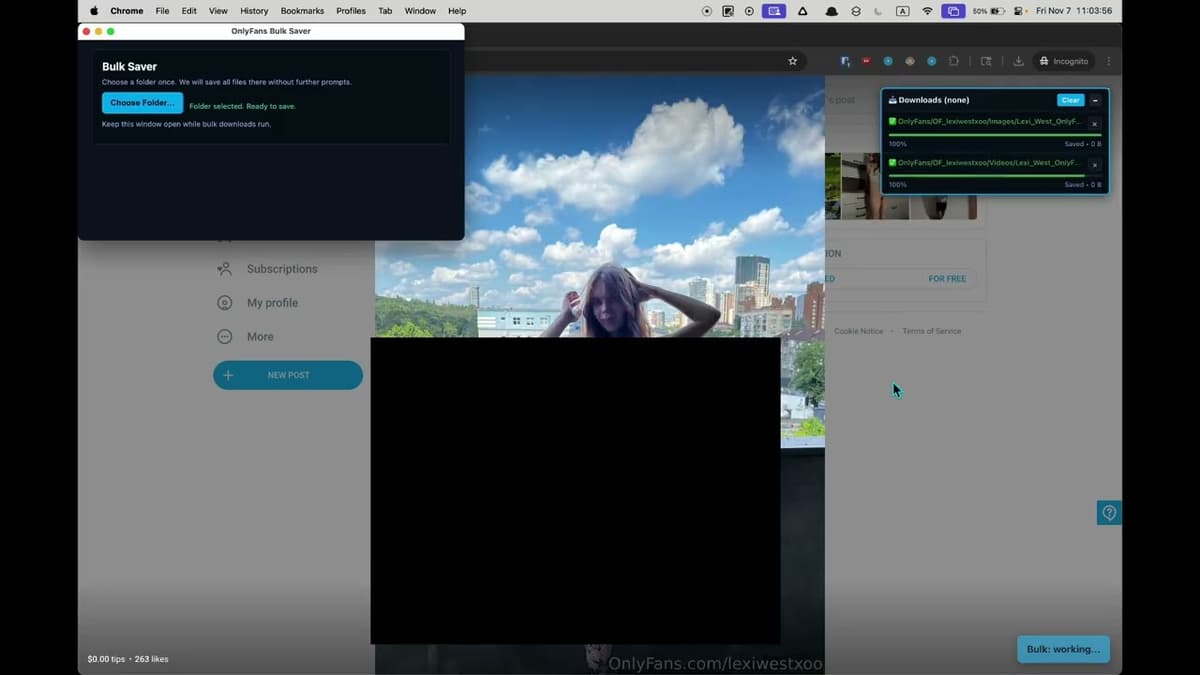
Task: Bookmark the page via the star icon
Action: point(792,61)
